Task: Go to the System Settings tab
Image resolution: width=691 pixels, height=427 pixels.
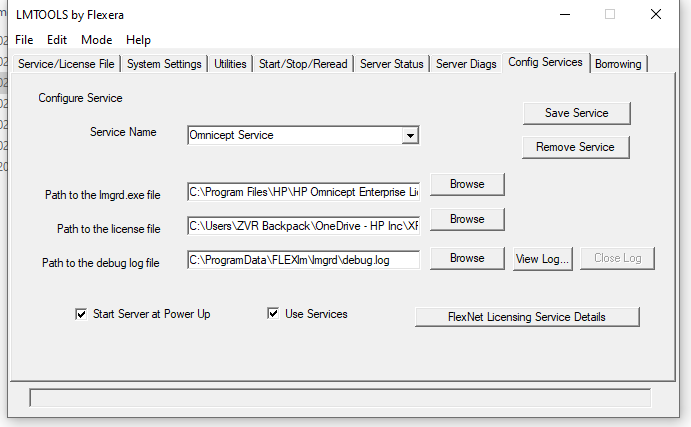Action: point(165,64)
